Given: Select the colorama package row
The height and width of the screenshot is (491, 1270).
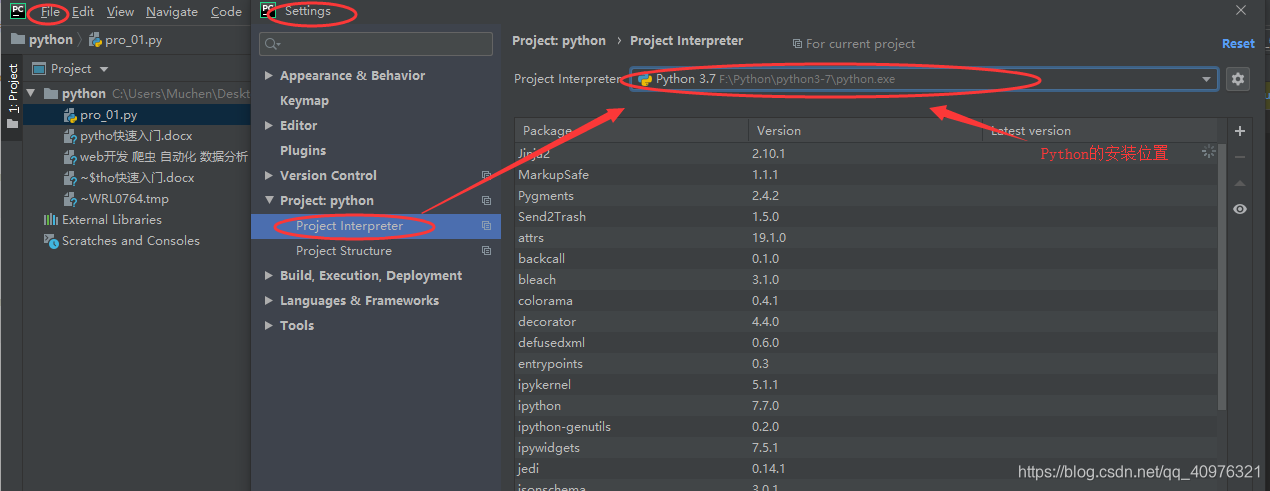Looking at the screenshot, I should coord(866,300).
